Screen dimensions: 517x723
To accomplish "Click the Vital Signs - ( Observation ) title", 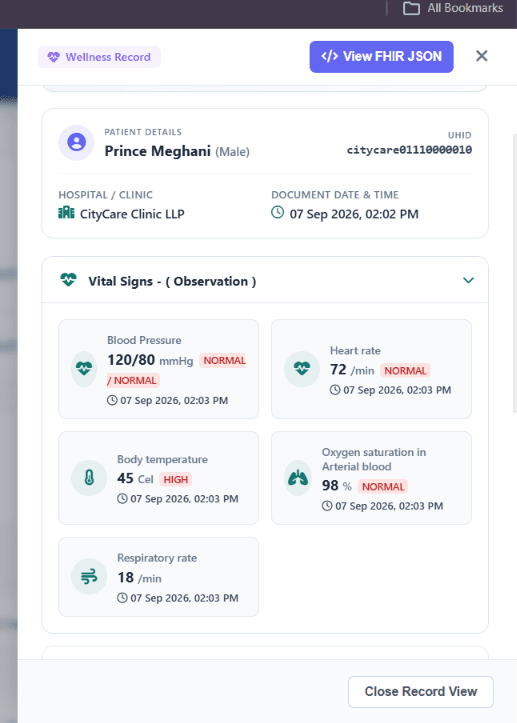I will (x=172, y=281).
